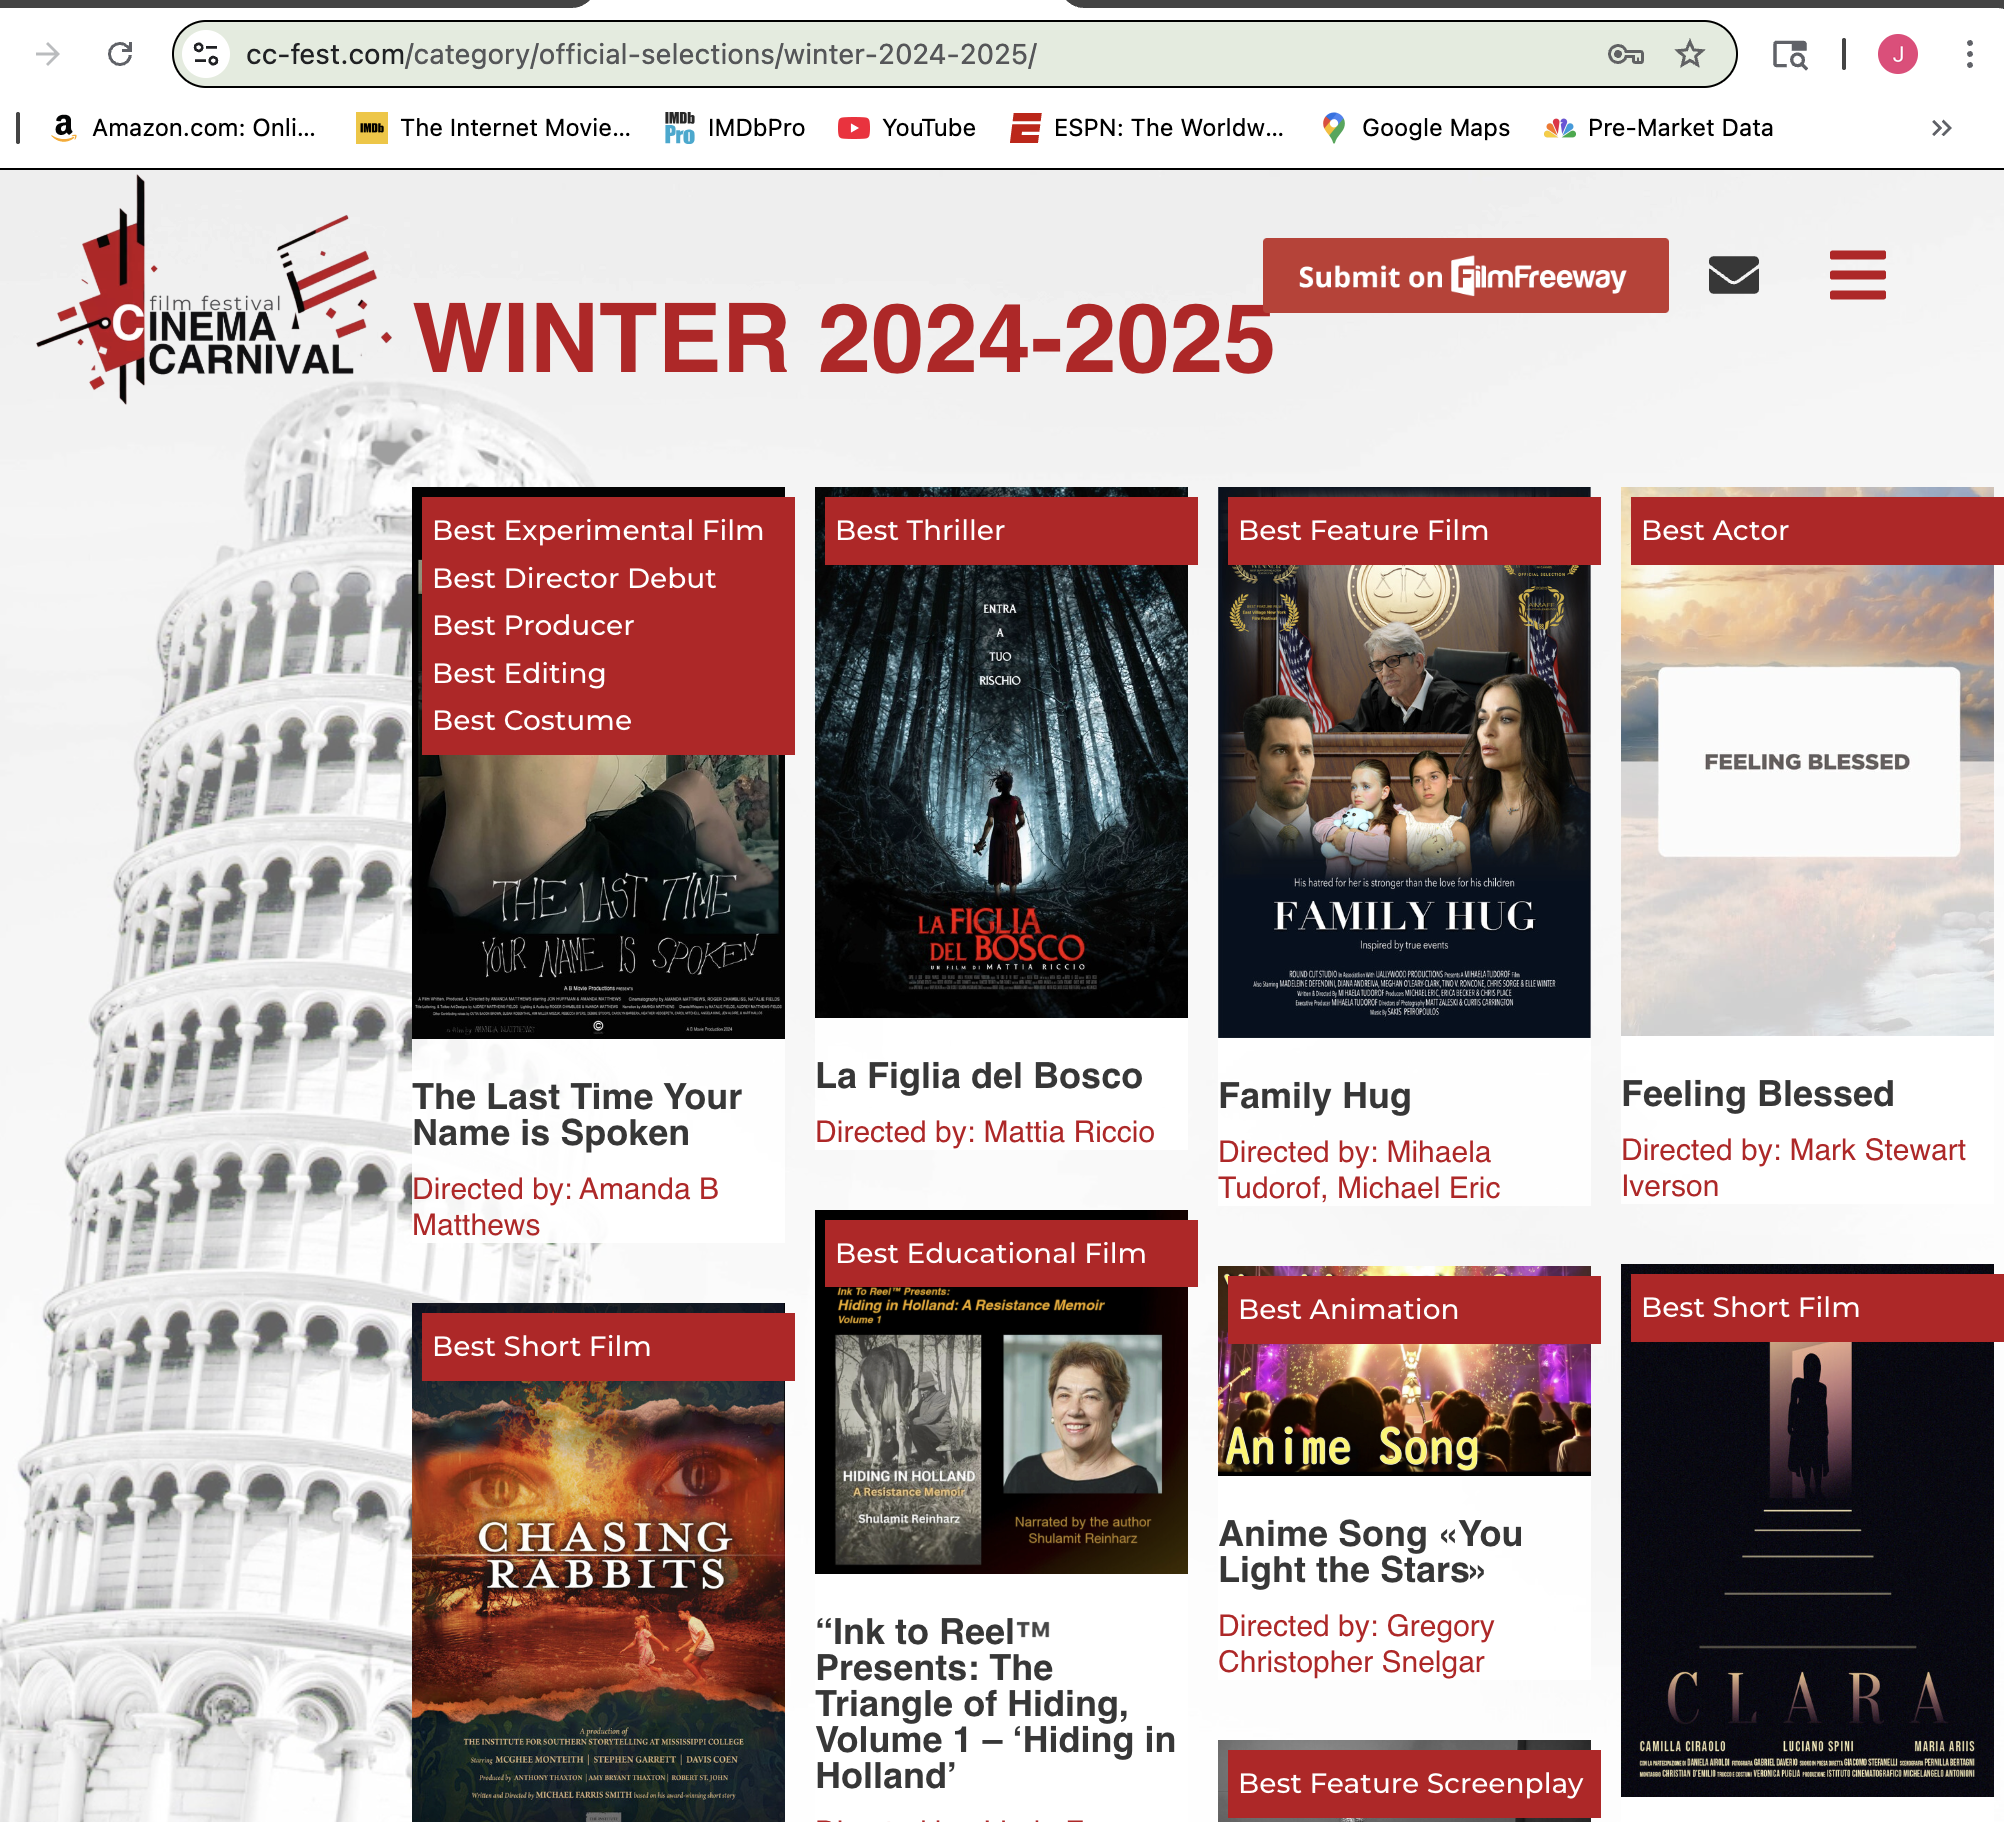
Task: Open the red hamburger menu
Action: coord(1857,275)
